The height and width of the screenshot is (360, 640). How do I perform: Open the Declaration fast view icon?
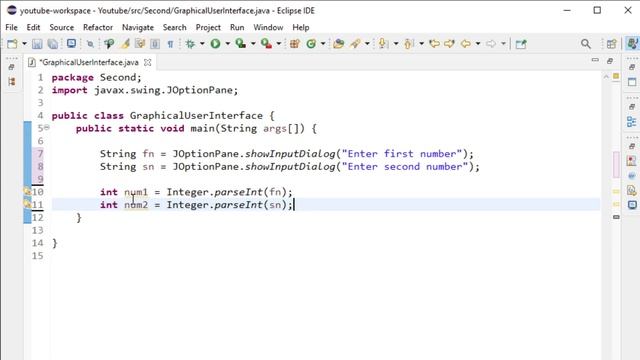(x=631, y=190)
